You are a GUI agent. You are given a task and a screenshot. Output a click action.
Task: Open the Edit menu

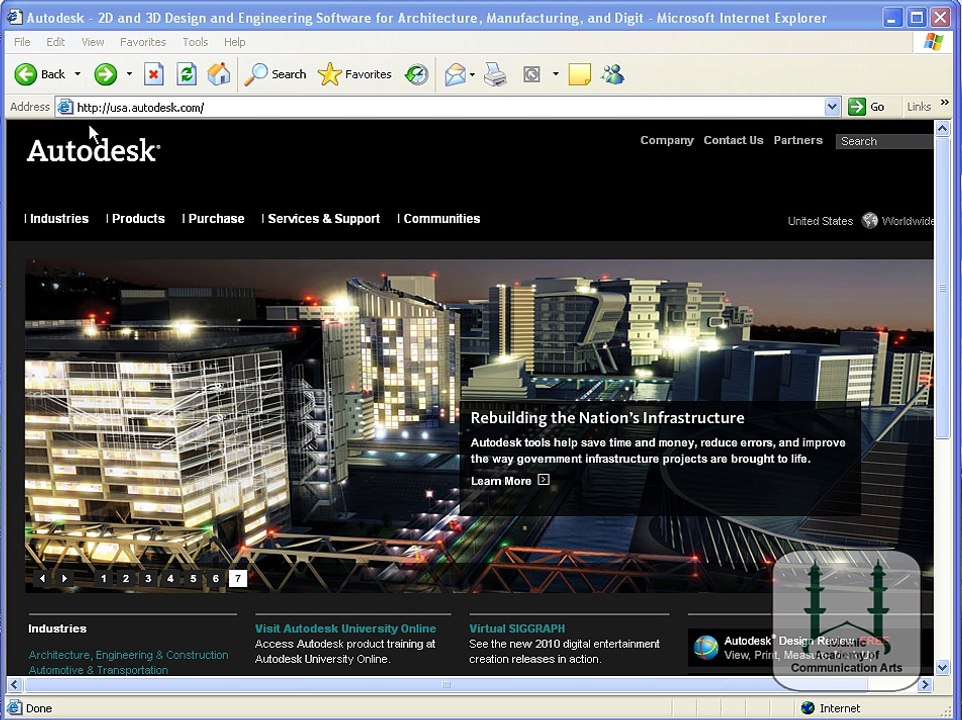[55, 42]
